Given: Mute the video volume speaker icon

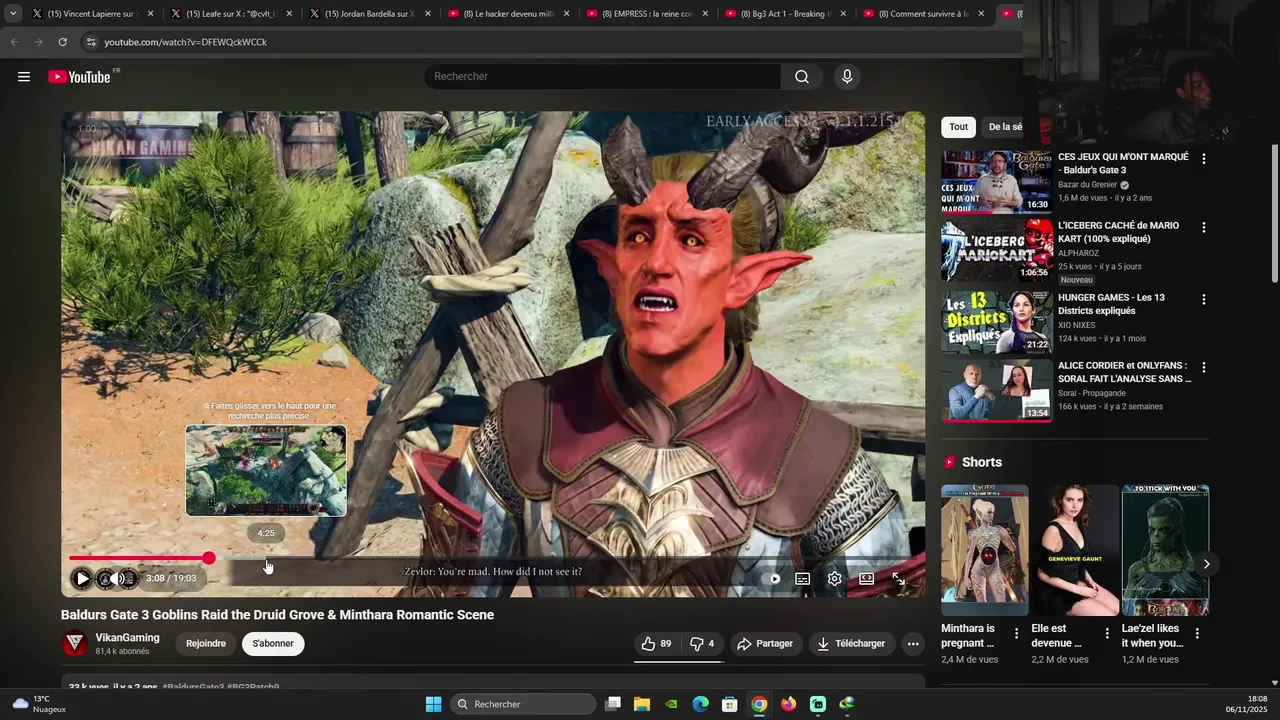Looking at the screenshot, I should [118, 578].
